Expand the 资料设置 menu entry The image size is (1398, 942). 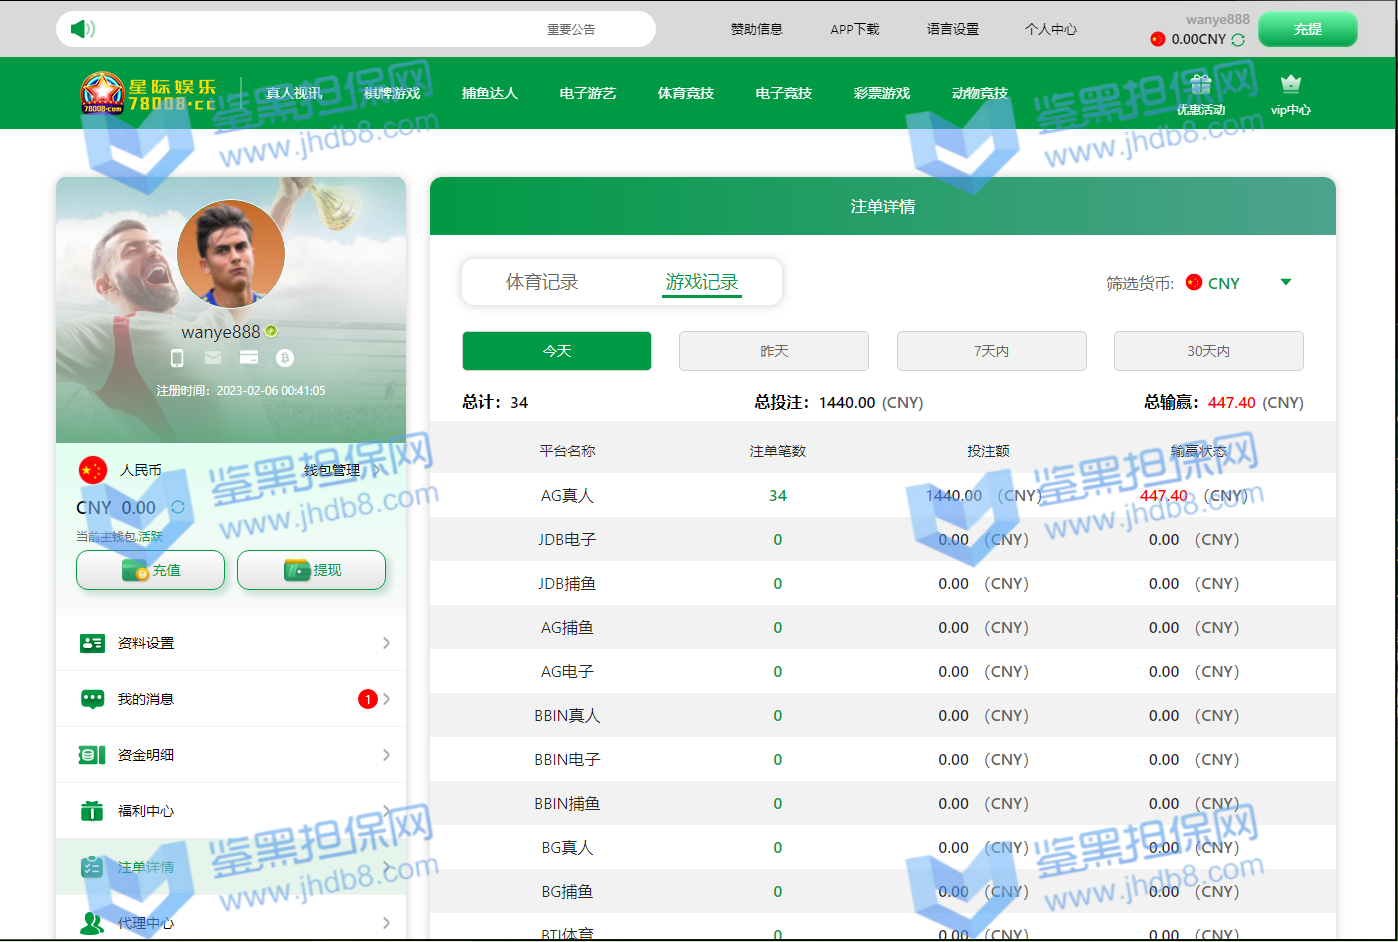click(386, 643)
